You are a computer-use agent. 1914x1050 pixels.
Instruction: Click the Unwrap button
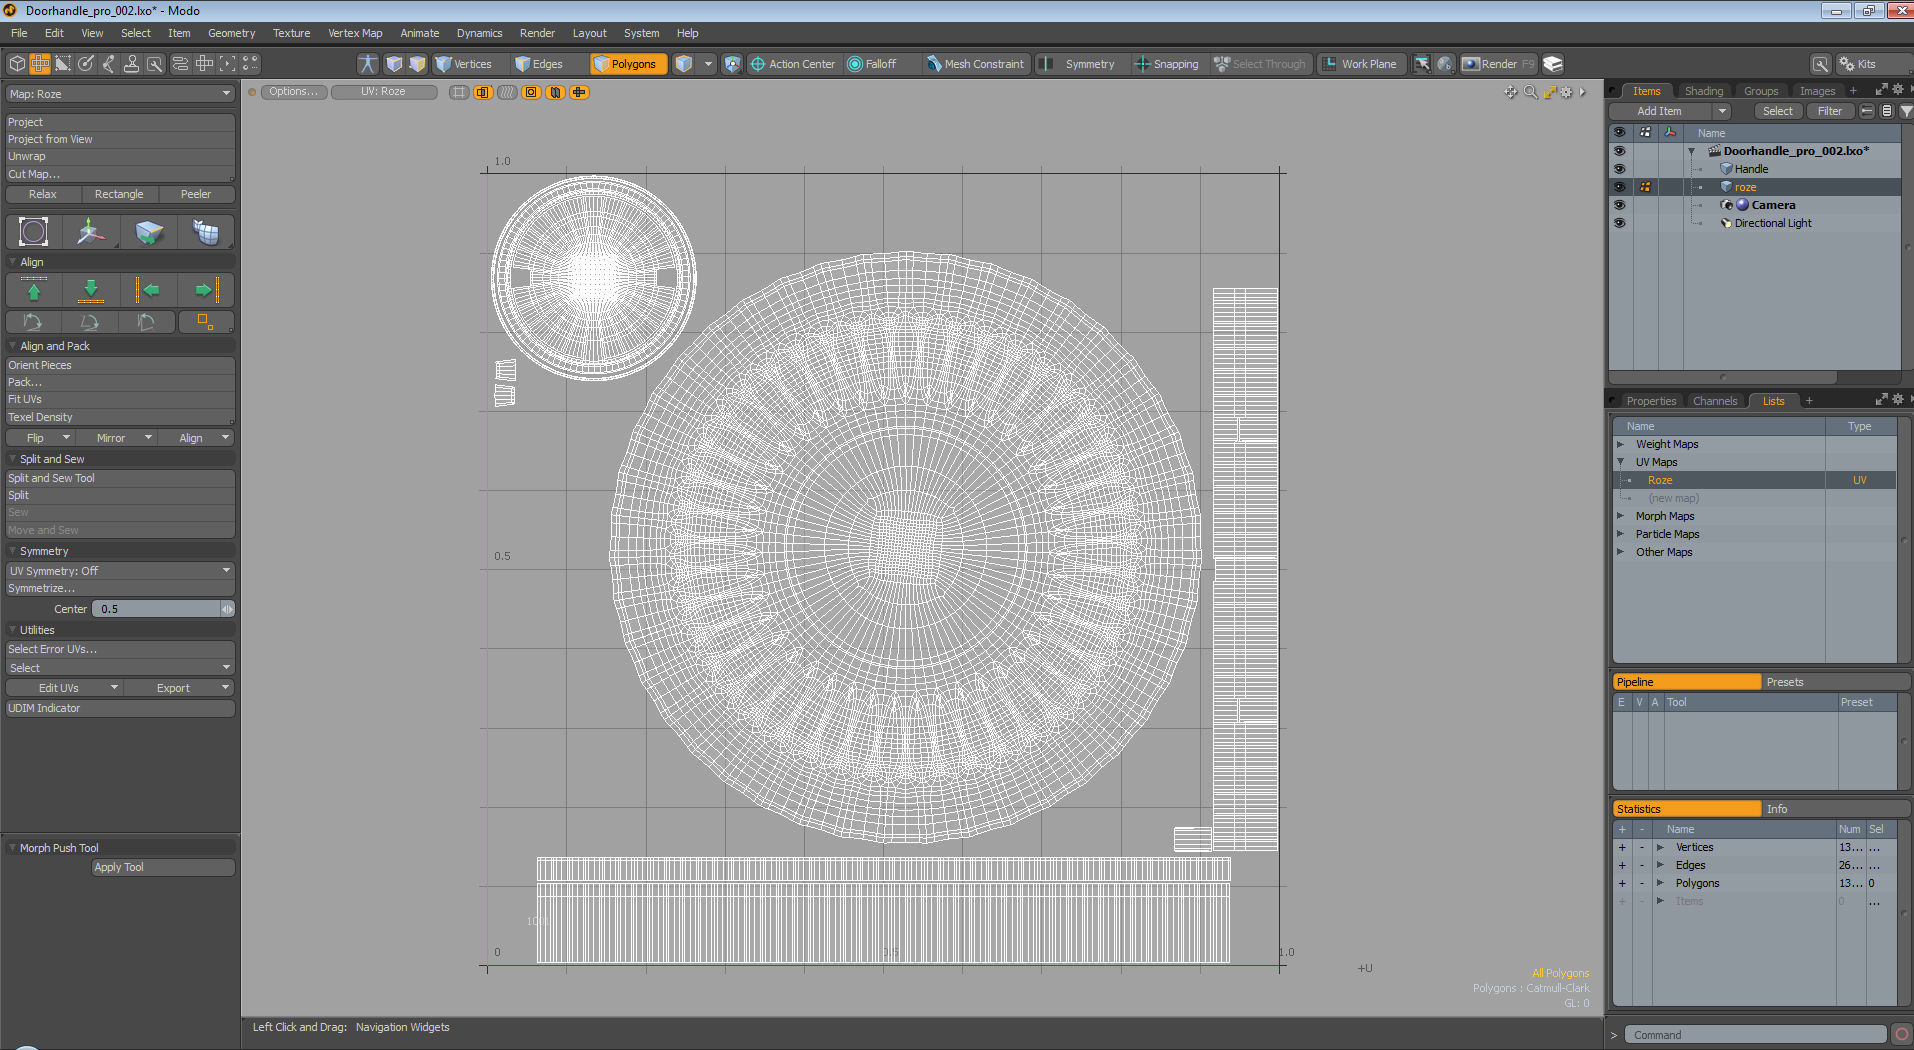coord(120,157)
